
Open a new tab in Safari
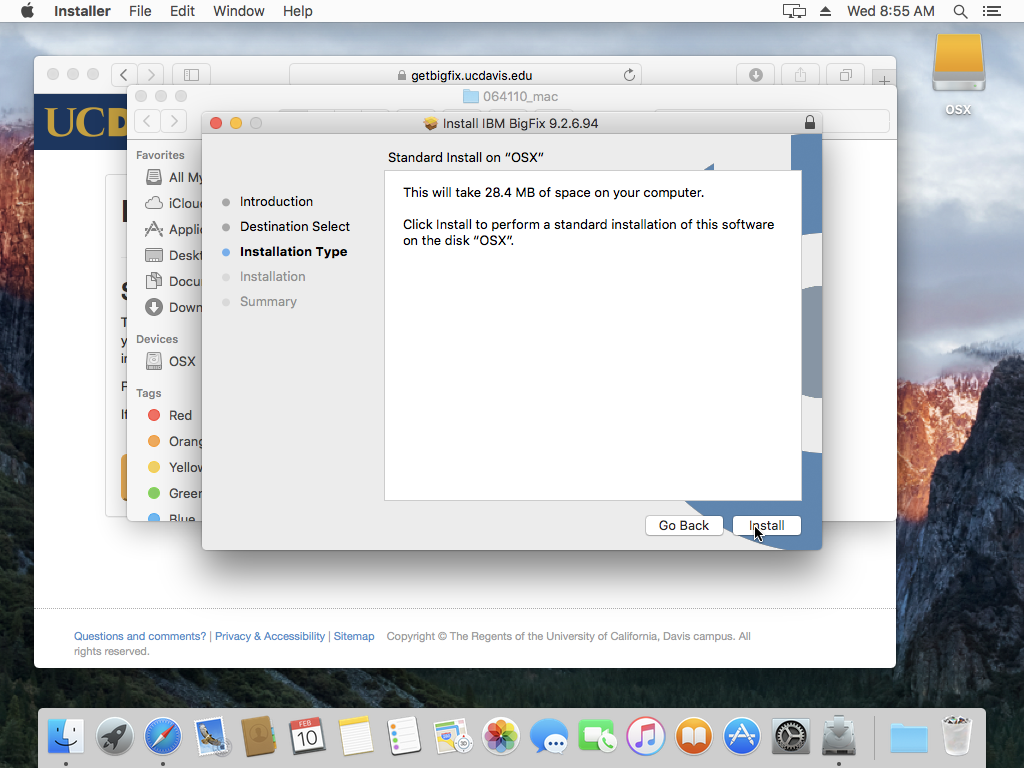point(884,80)
